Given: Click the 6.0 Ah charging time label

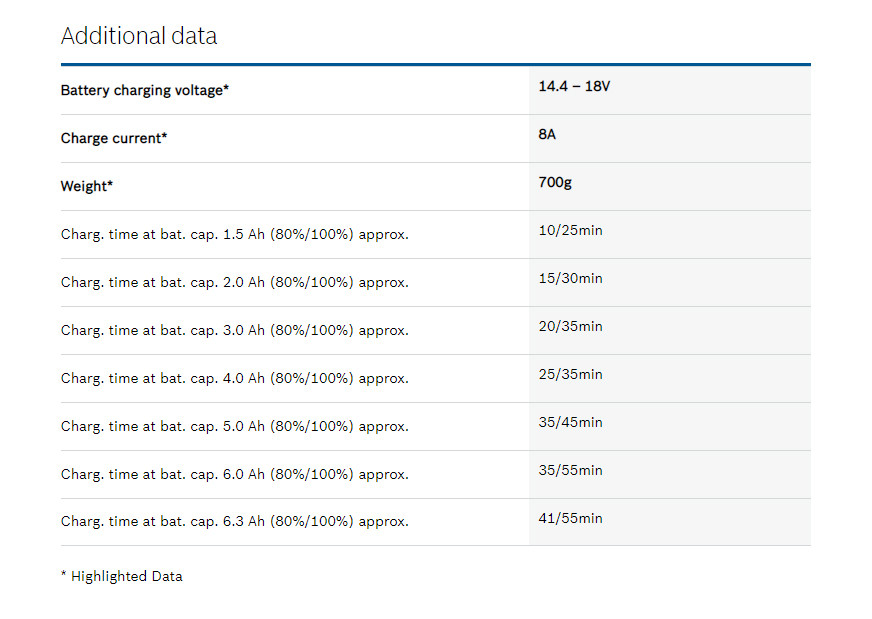Looking at the screenshot, I should [x=234, y=474].
